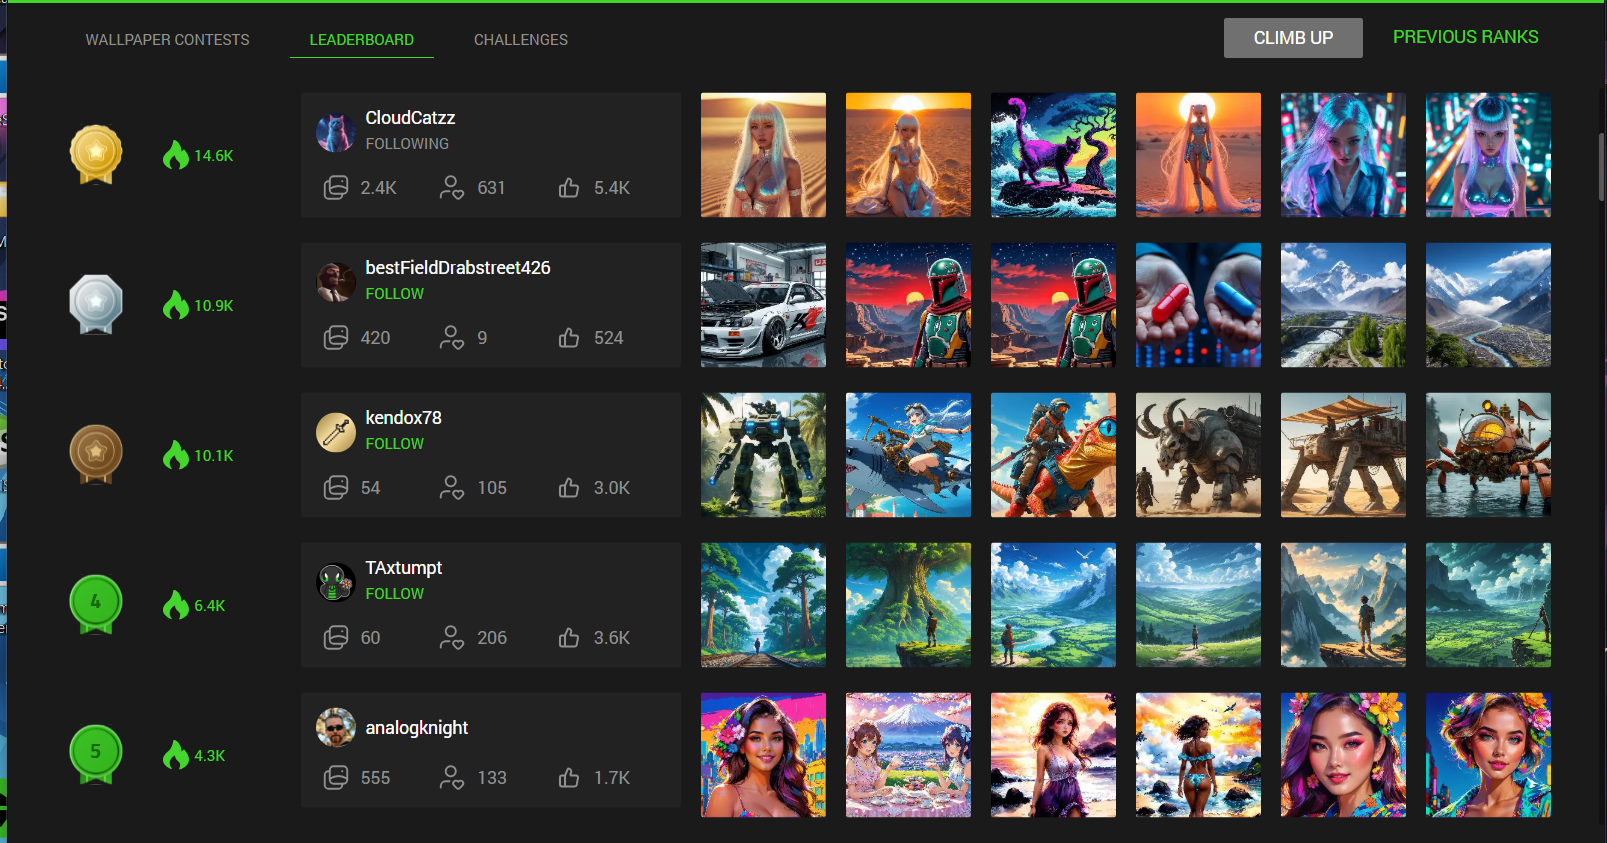1607x843 pixels.
Task: Follow user bestFieldDrabstreet426
Action: tap(394, 294)
